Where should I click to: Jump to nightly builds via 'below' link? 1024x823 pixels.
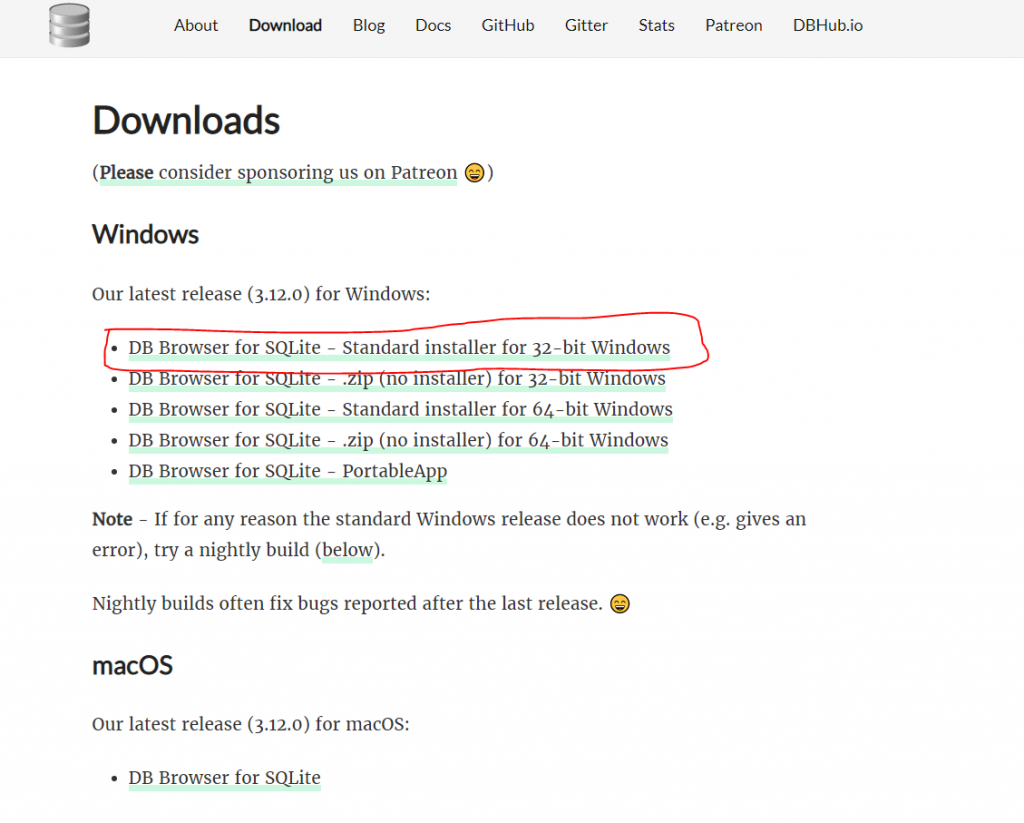[x=347, y=550]
